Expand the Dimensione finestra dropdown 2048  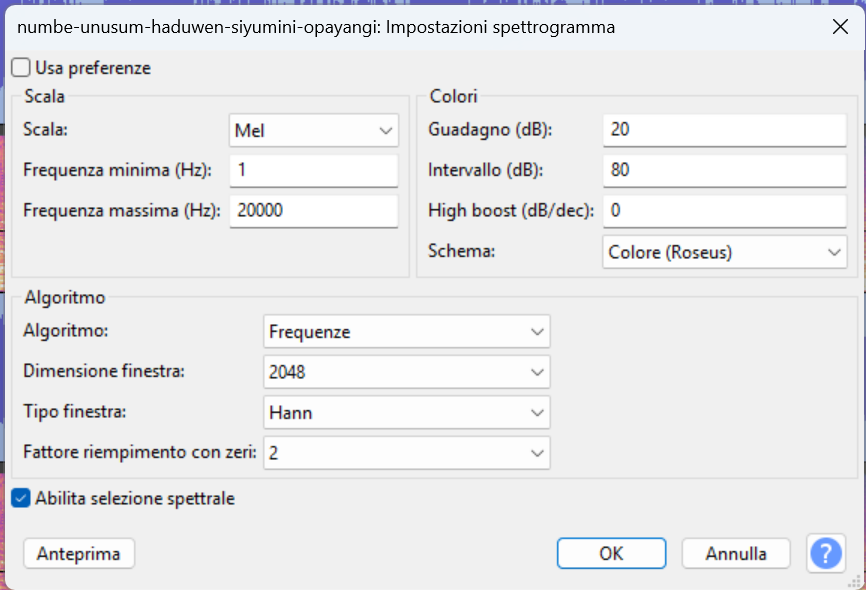click(406, 372)
